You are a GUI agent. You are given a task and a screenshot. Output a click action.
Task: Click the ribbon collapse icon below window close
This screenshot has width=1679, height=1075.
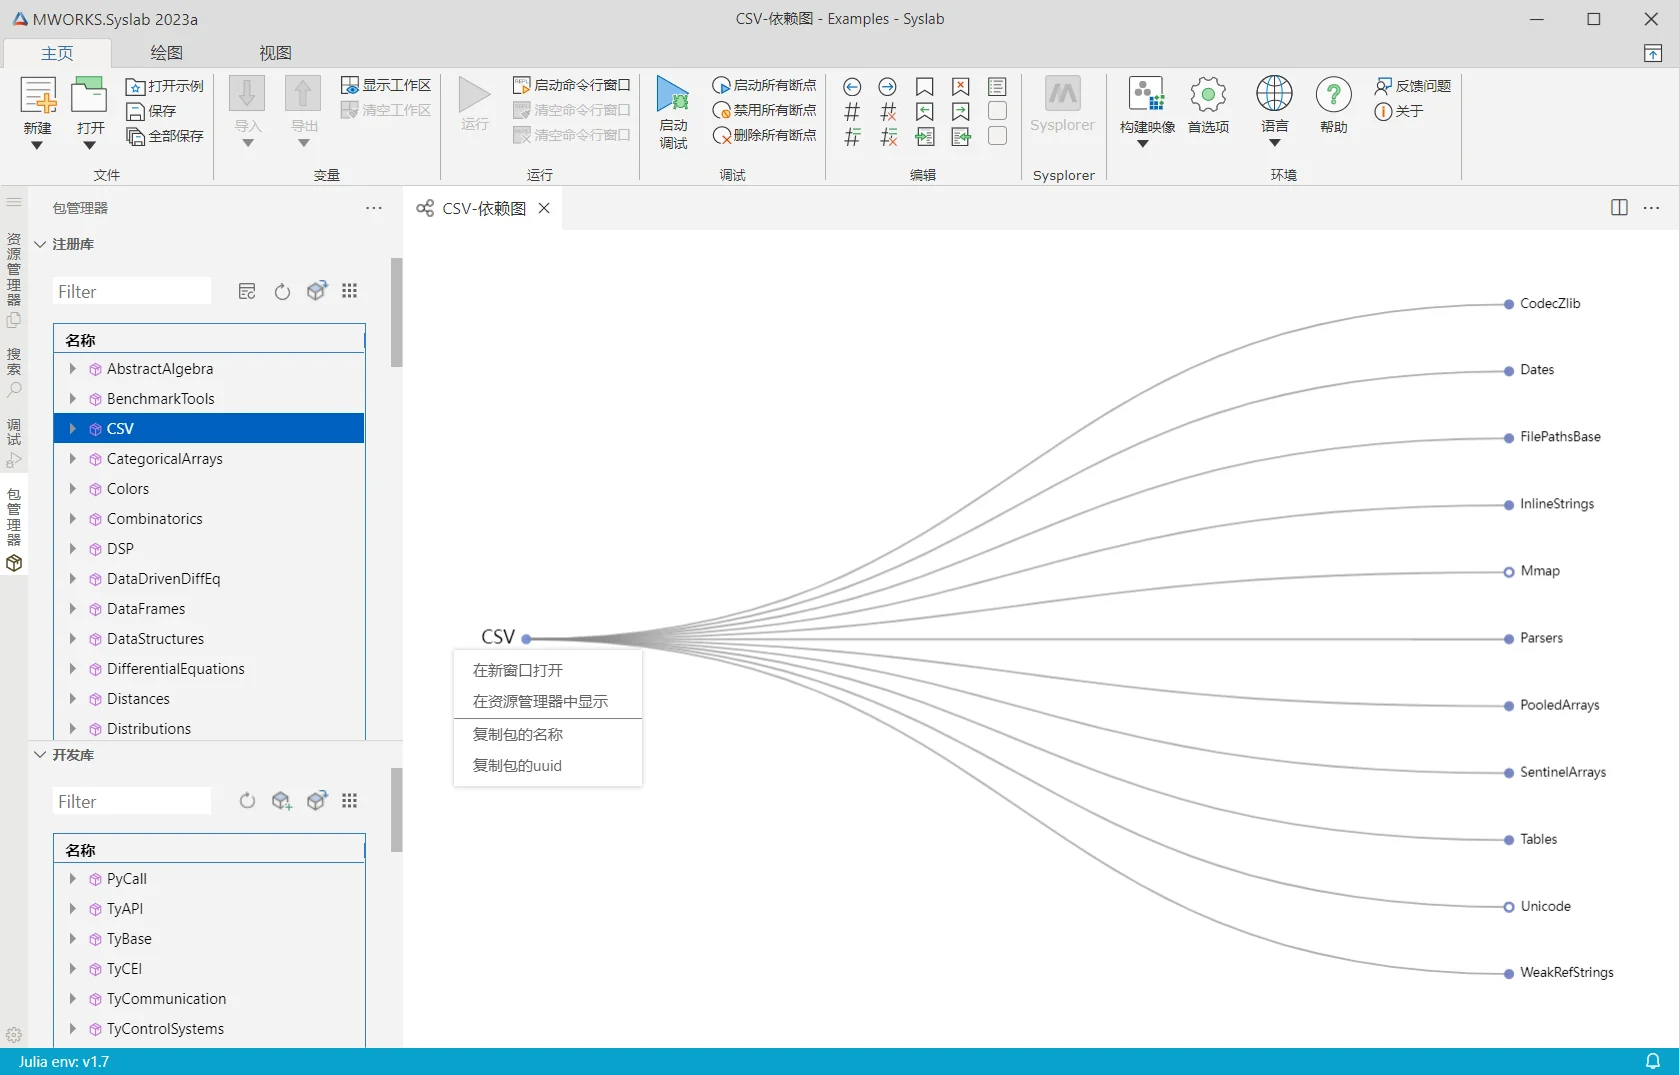[1653, 53]
